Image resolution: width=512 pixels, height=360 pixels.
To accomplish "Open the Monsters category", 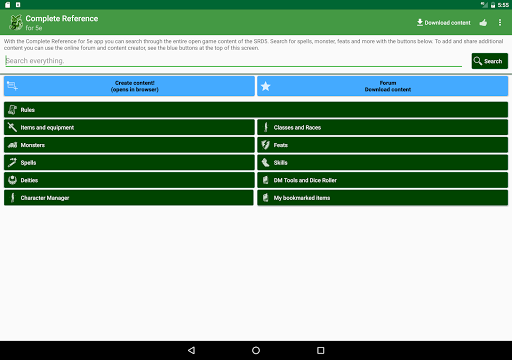I will 129,145.
